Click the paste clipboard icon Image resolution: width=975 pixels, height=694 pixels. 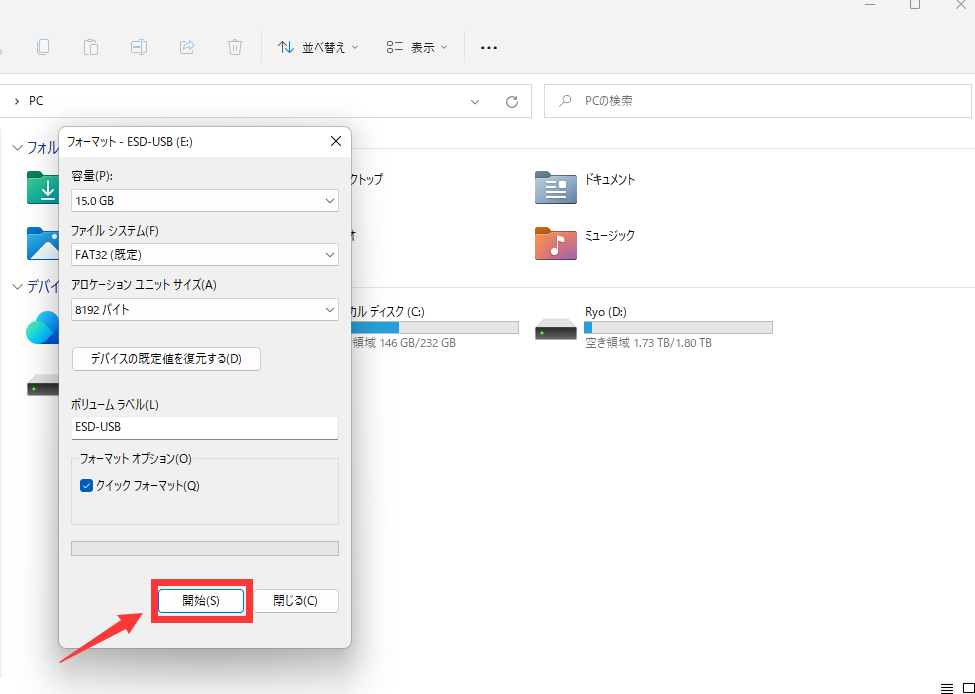pos(91,47)
